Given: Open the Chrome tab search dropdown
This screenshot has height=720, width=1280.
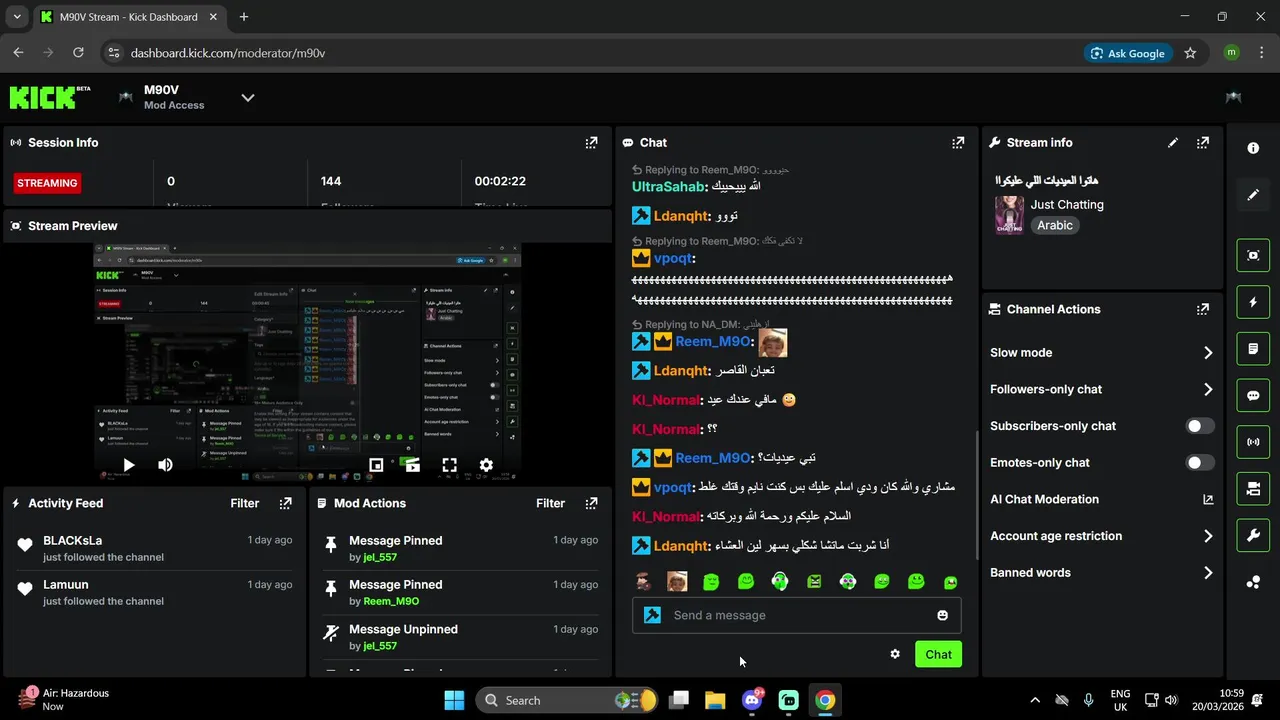Looking at the screenshot, I should click(x=16, y=17).
